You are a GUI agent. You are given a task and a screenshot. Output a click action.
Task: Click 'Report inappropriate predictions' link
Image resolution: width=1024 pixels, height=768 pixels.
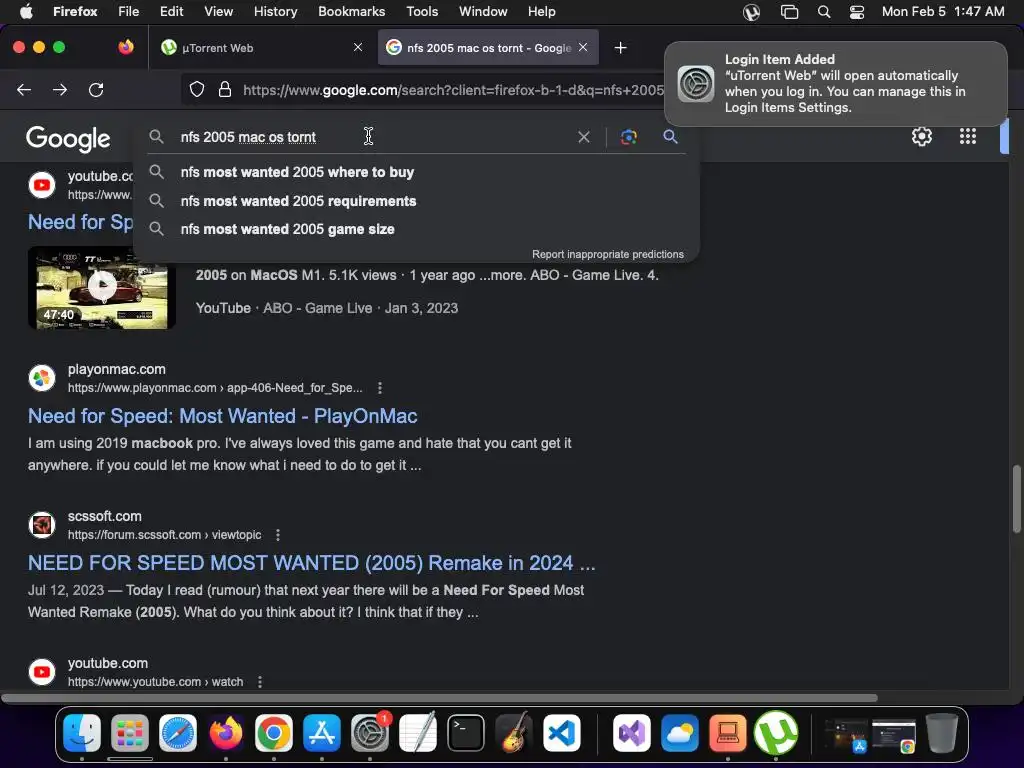click(607, 254)
